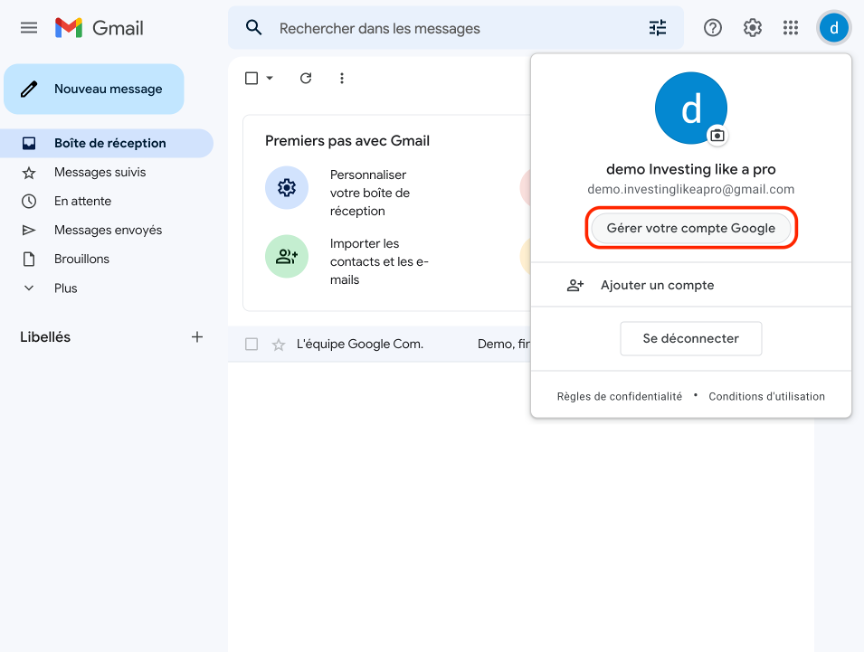Viewport: 864px width, 652px height.
Task: Click the demo Investing like a pro name
Action: [x=690, y=169]
